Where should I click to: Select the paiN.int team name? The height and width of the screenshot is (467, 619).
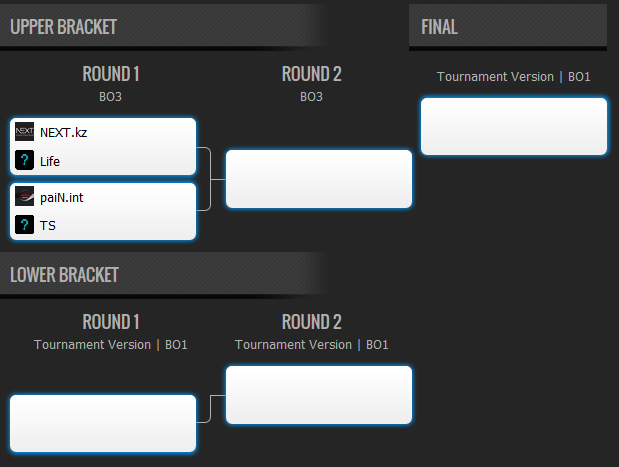pos(62,197)
